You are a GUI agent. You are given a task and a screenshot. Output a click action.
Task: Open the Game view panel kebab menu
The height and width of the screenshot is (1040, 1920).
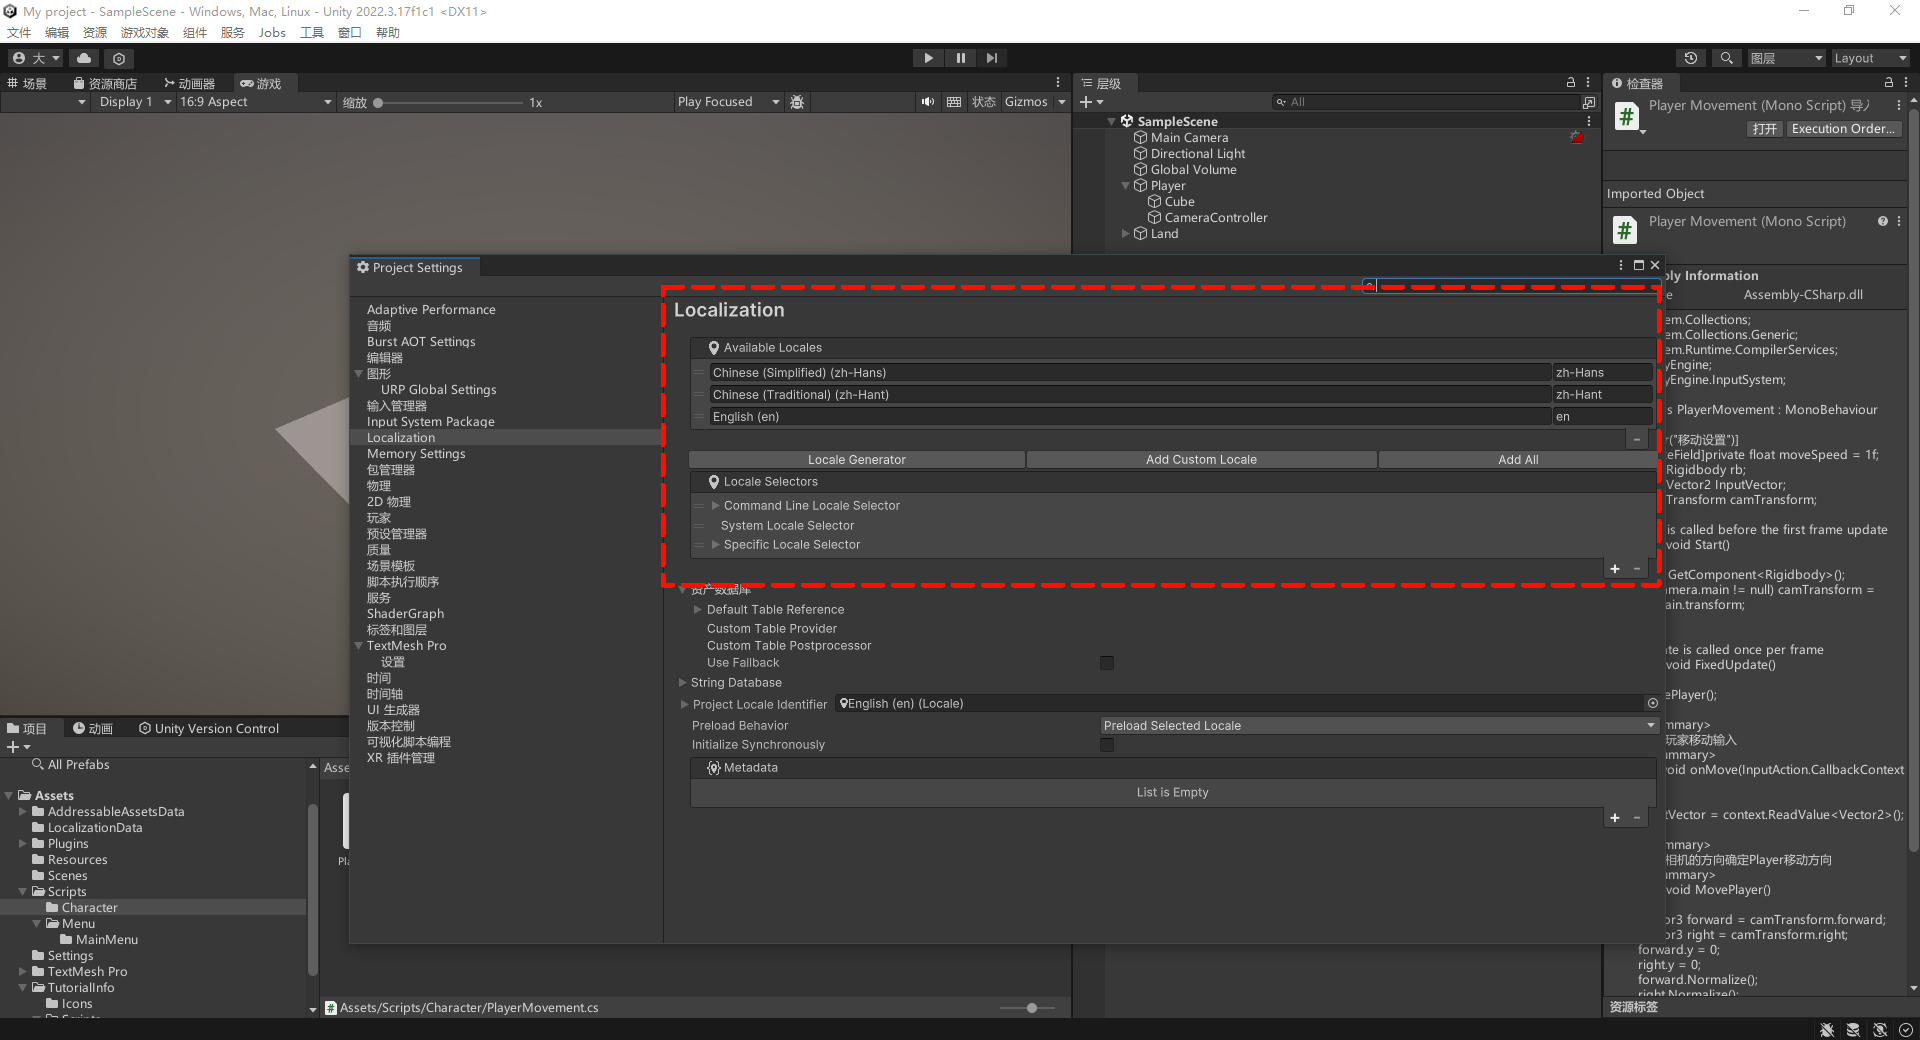[x=1058, y=83]
